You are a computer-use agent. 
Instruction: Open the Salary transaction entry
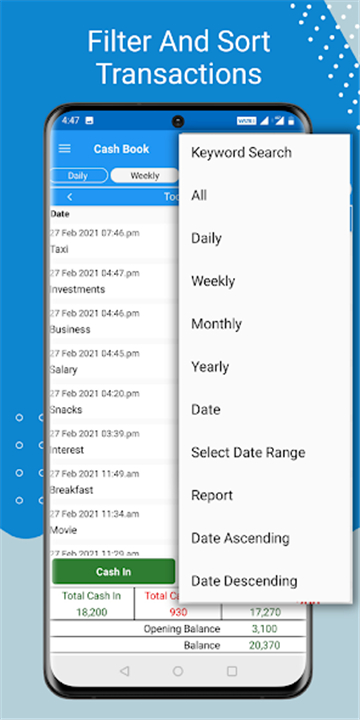114,363
